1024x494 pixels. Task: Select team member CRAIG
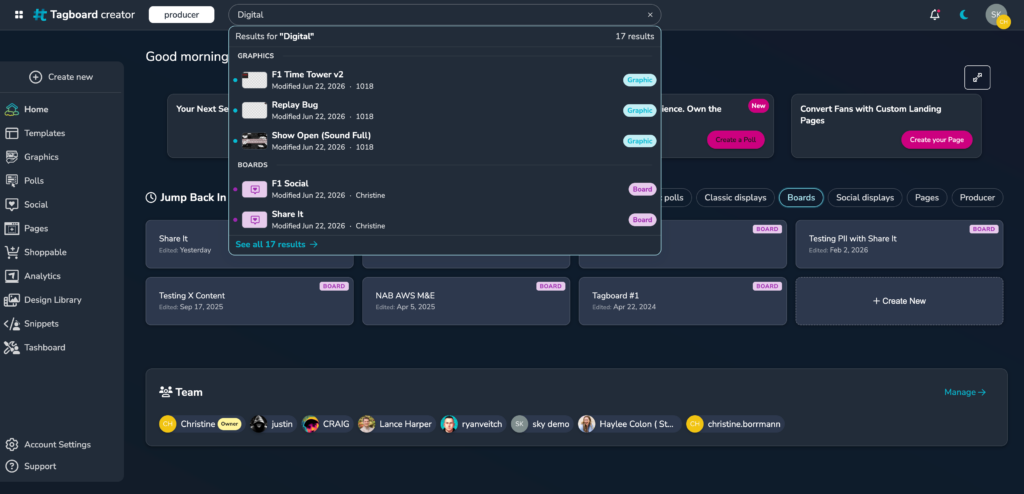(x=327, y=424)
